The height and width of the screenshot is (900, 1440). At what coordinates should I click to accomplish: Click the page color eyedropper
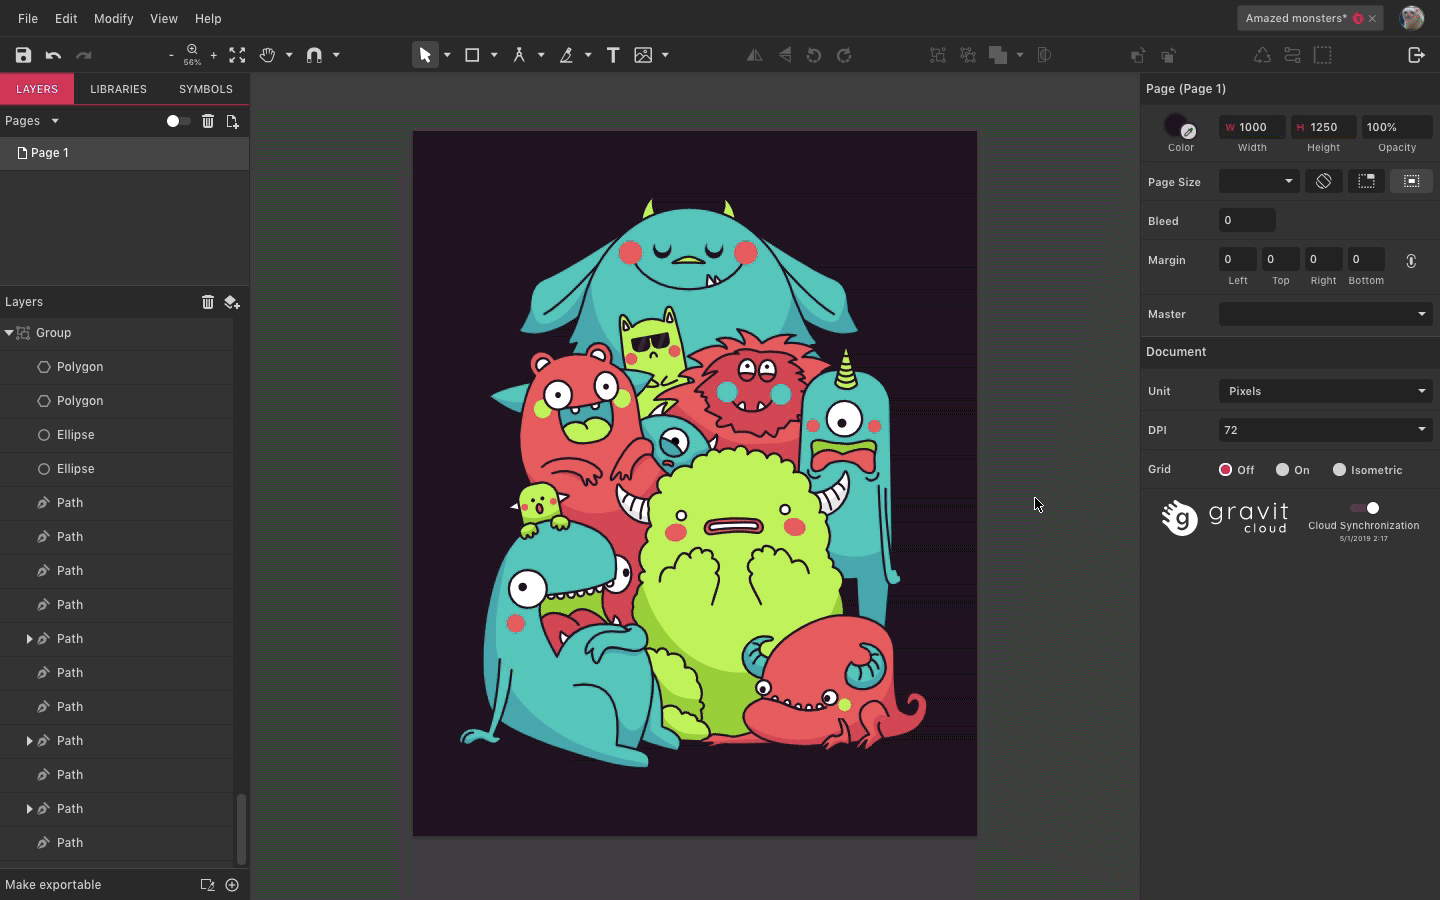click(x=1188, y=131)
